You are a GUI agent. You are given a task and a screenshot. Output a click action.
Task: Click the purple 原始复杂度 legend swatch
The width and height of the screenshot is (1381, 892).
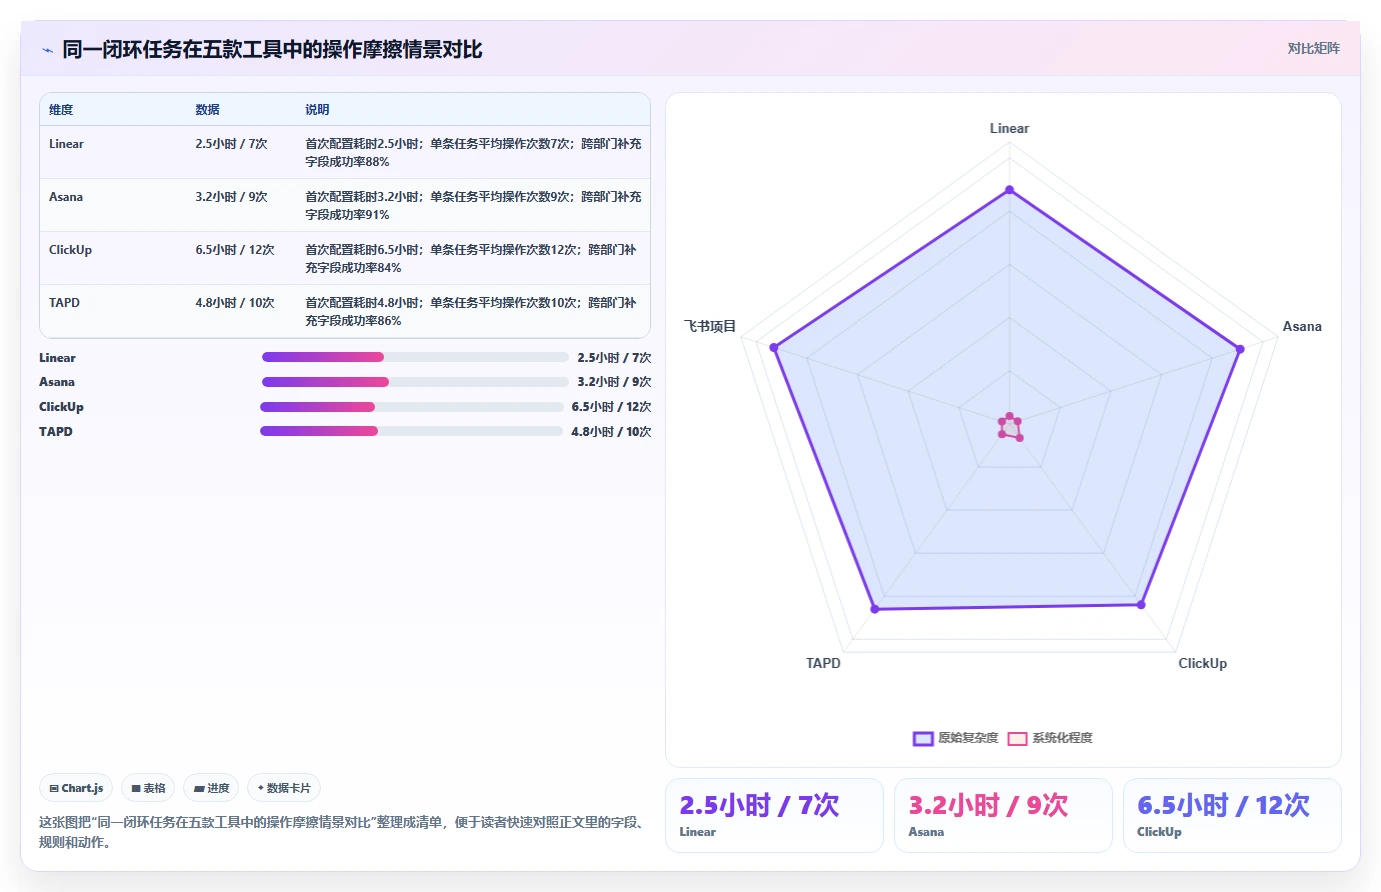click(923, 739)
